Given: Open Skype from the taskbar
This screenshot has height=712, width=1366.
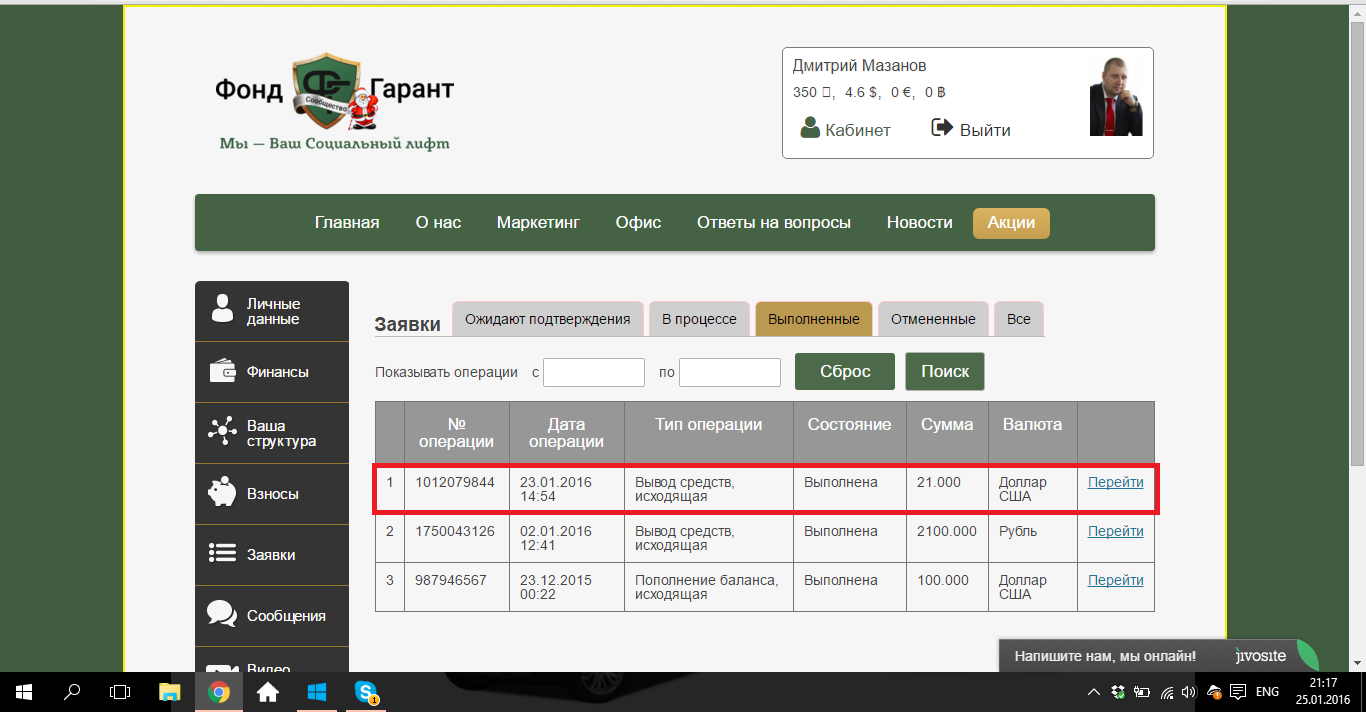Looking at the screenshot, I should click(365, 692).
